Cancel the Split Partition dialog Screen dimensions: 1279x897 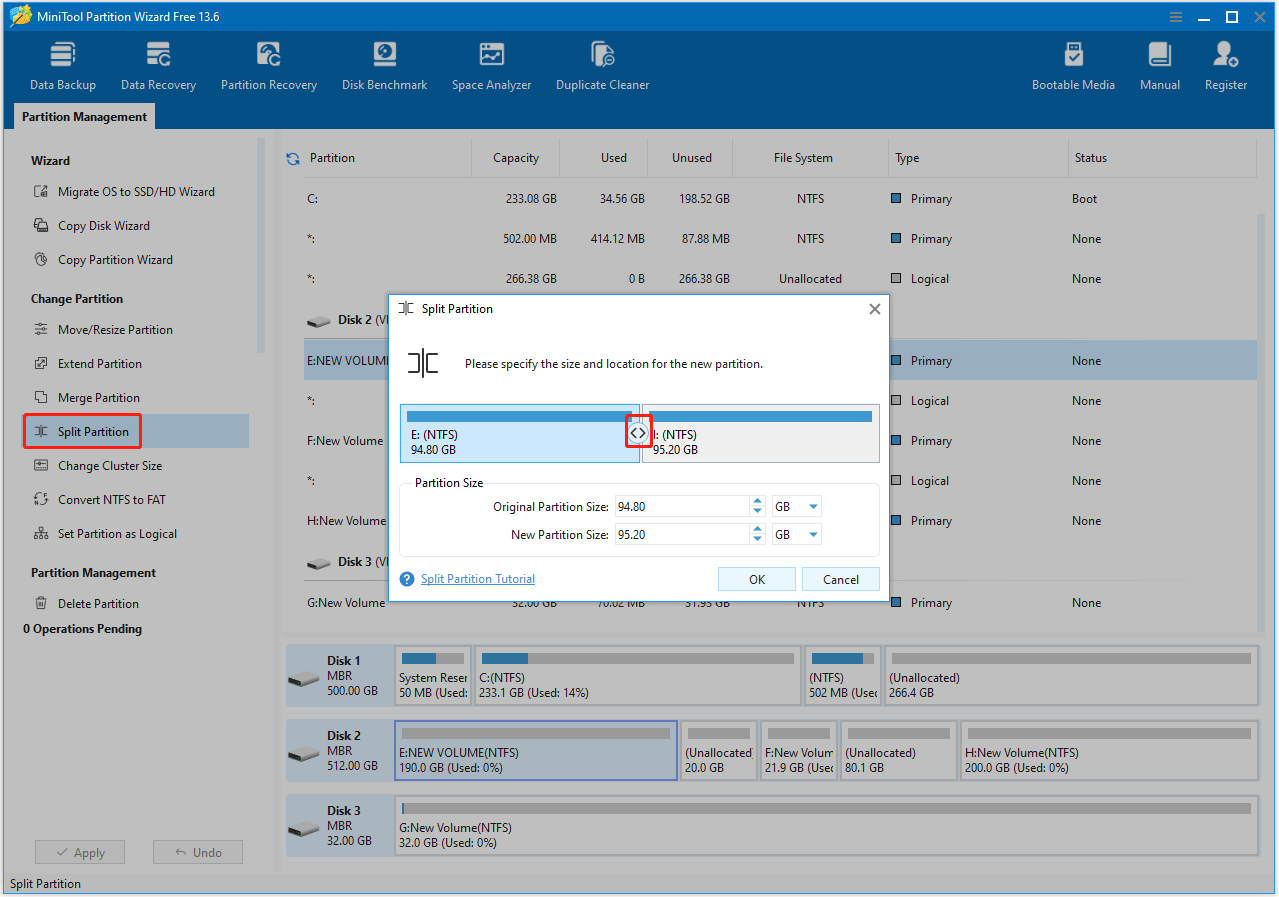[841, 579]
